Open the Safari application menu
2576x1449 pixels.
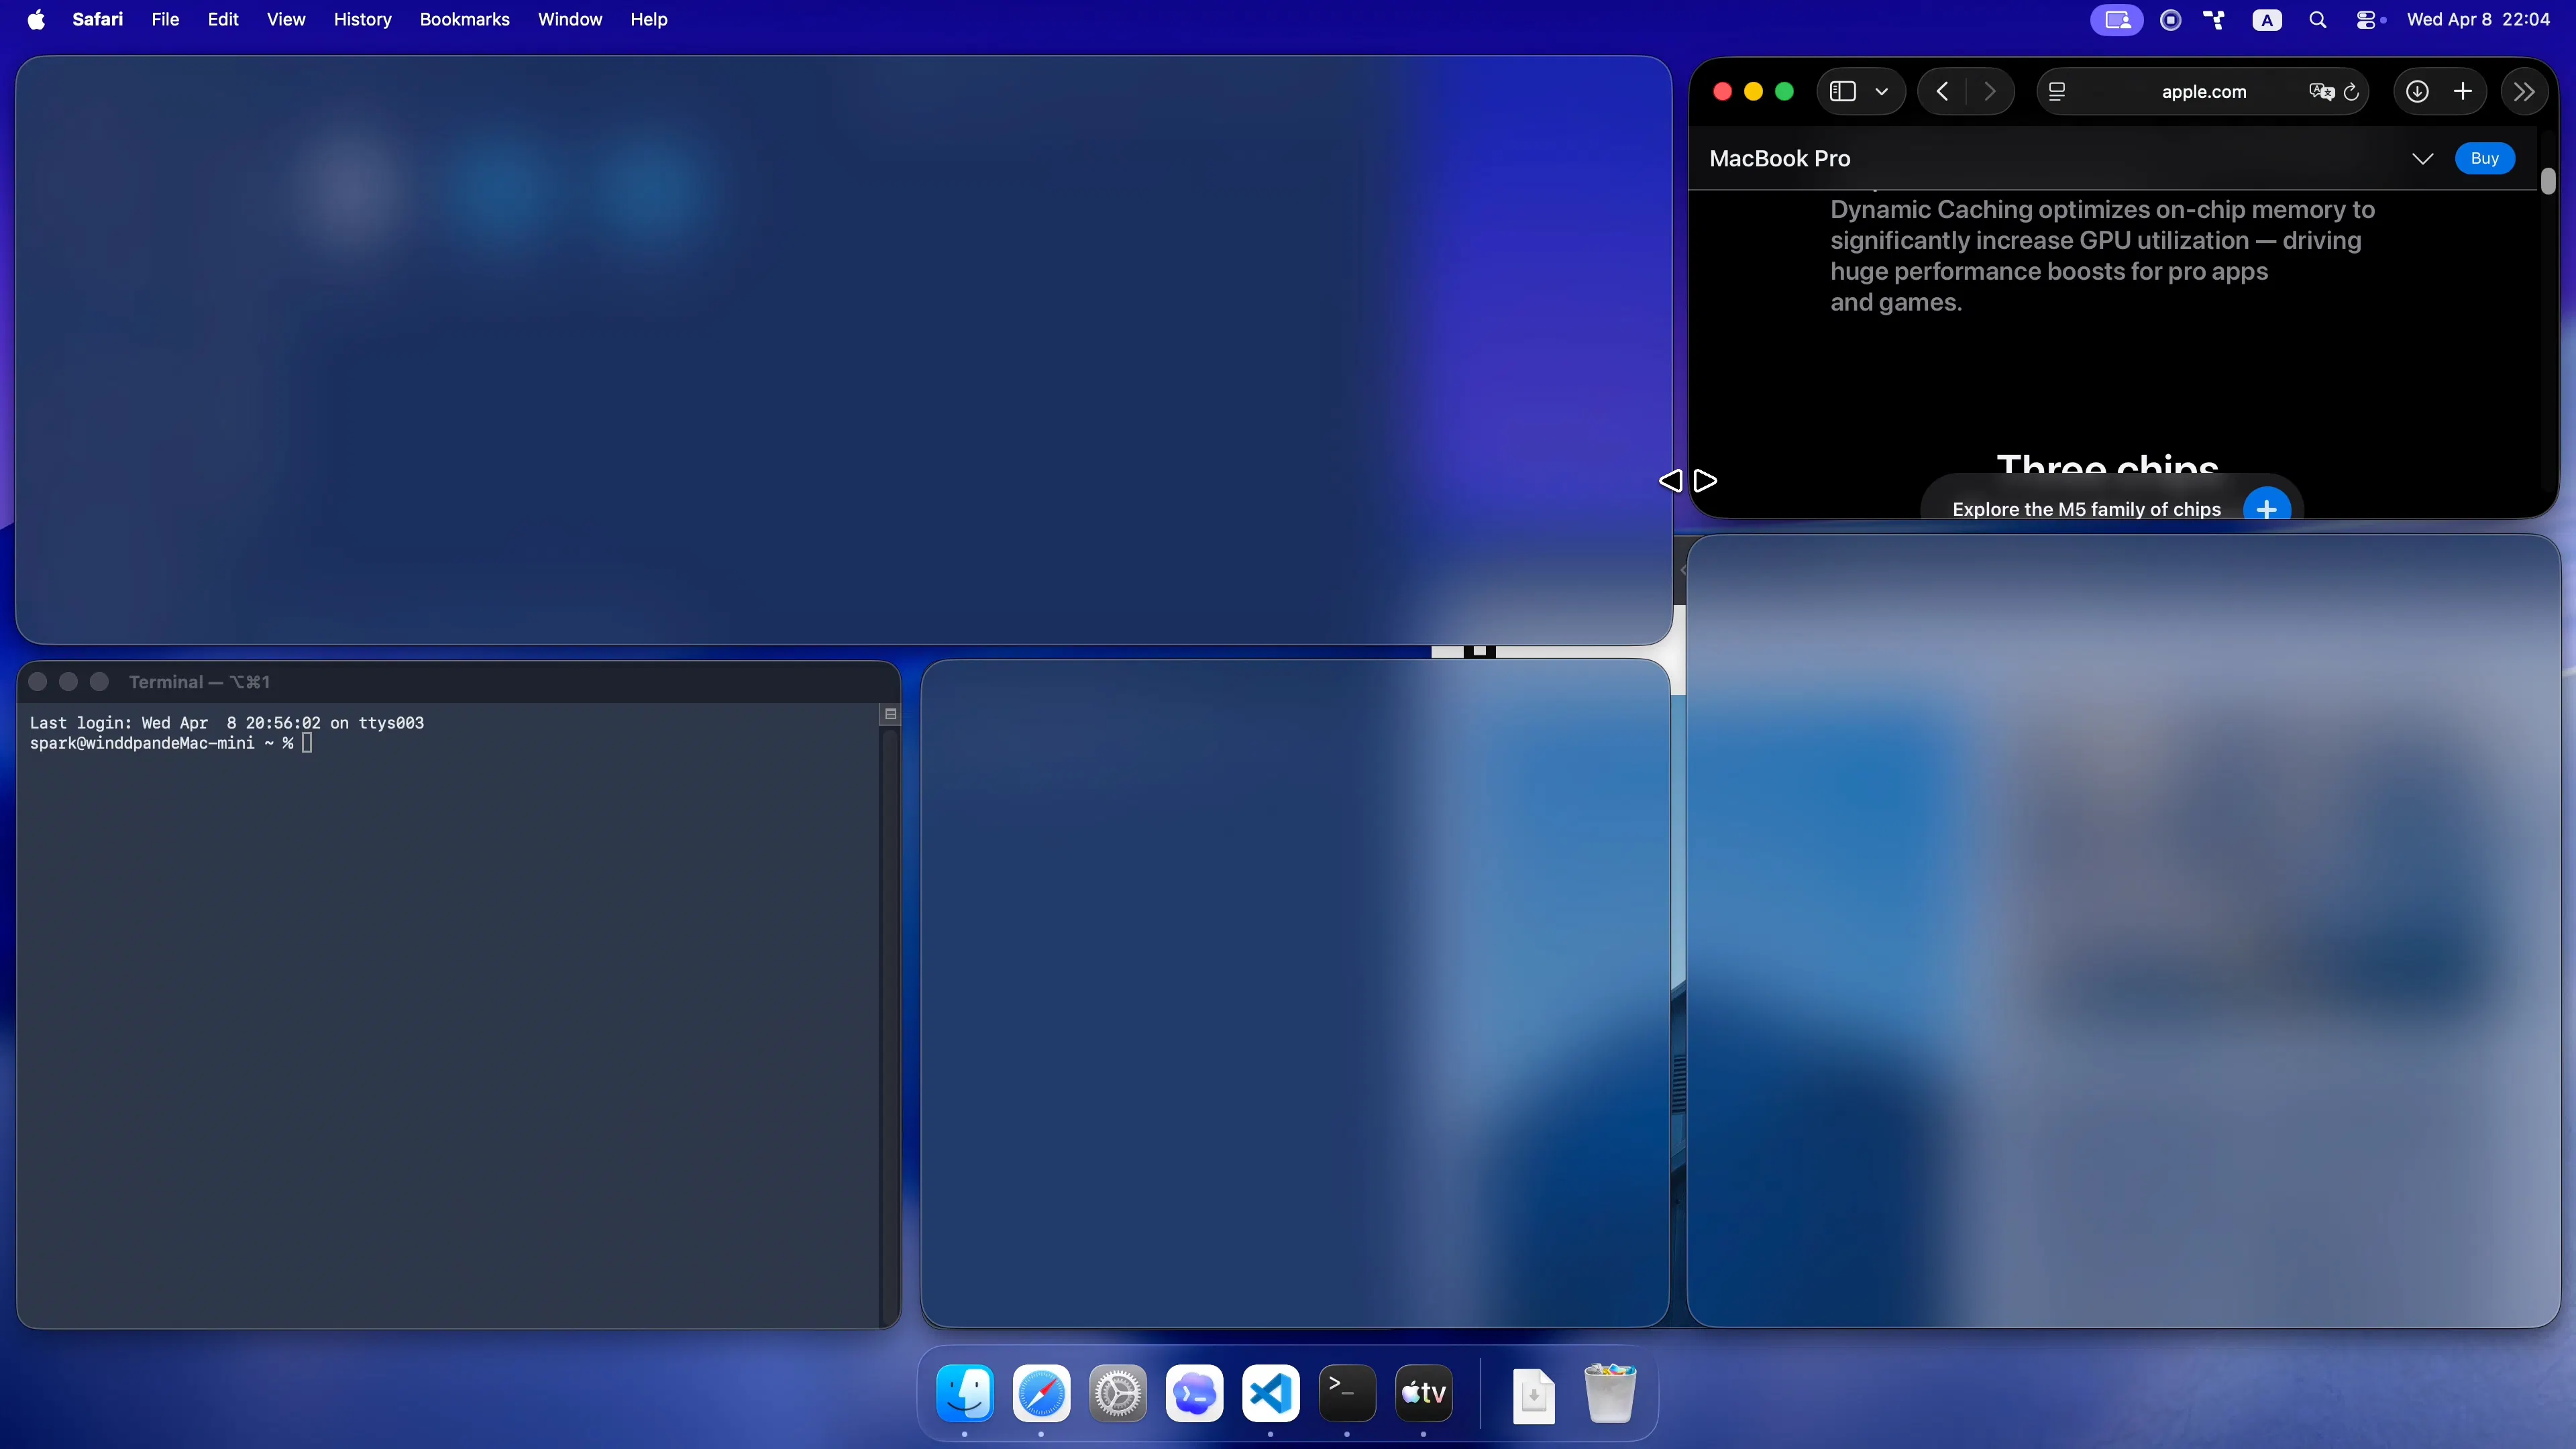point(97,19)
